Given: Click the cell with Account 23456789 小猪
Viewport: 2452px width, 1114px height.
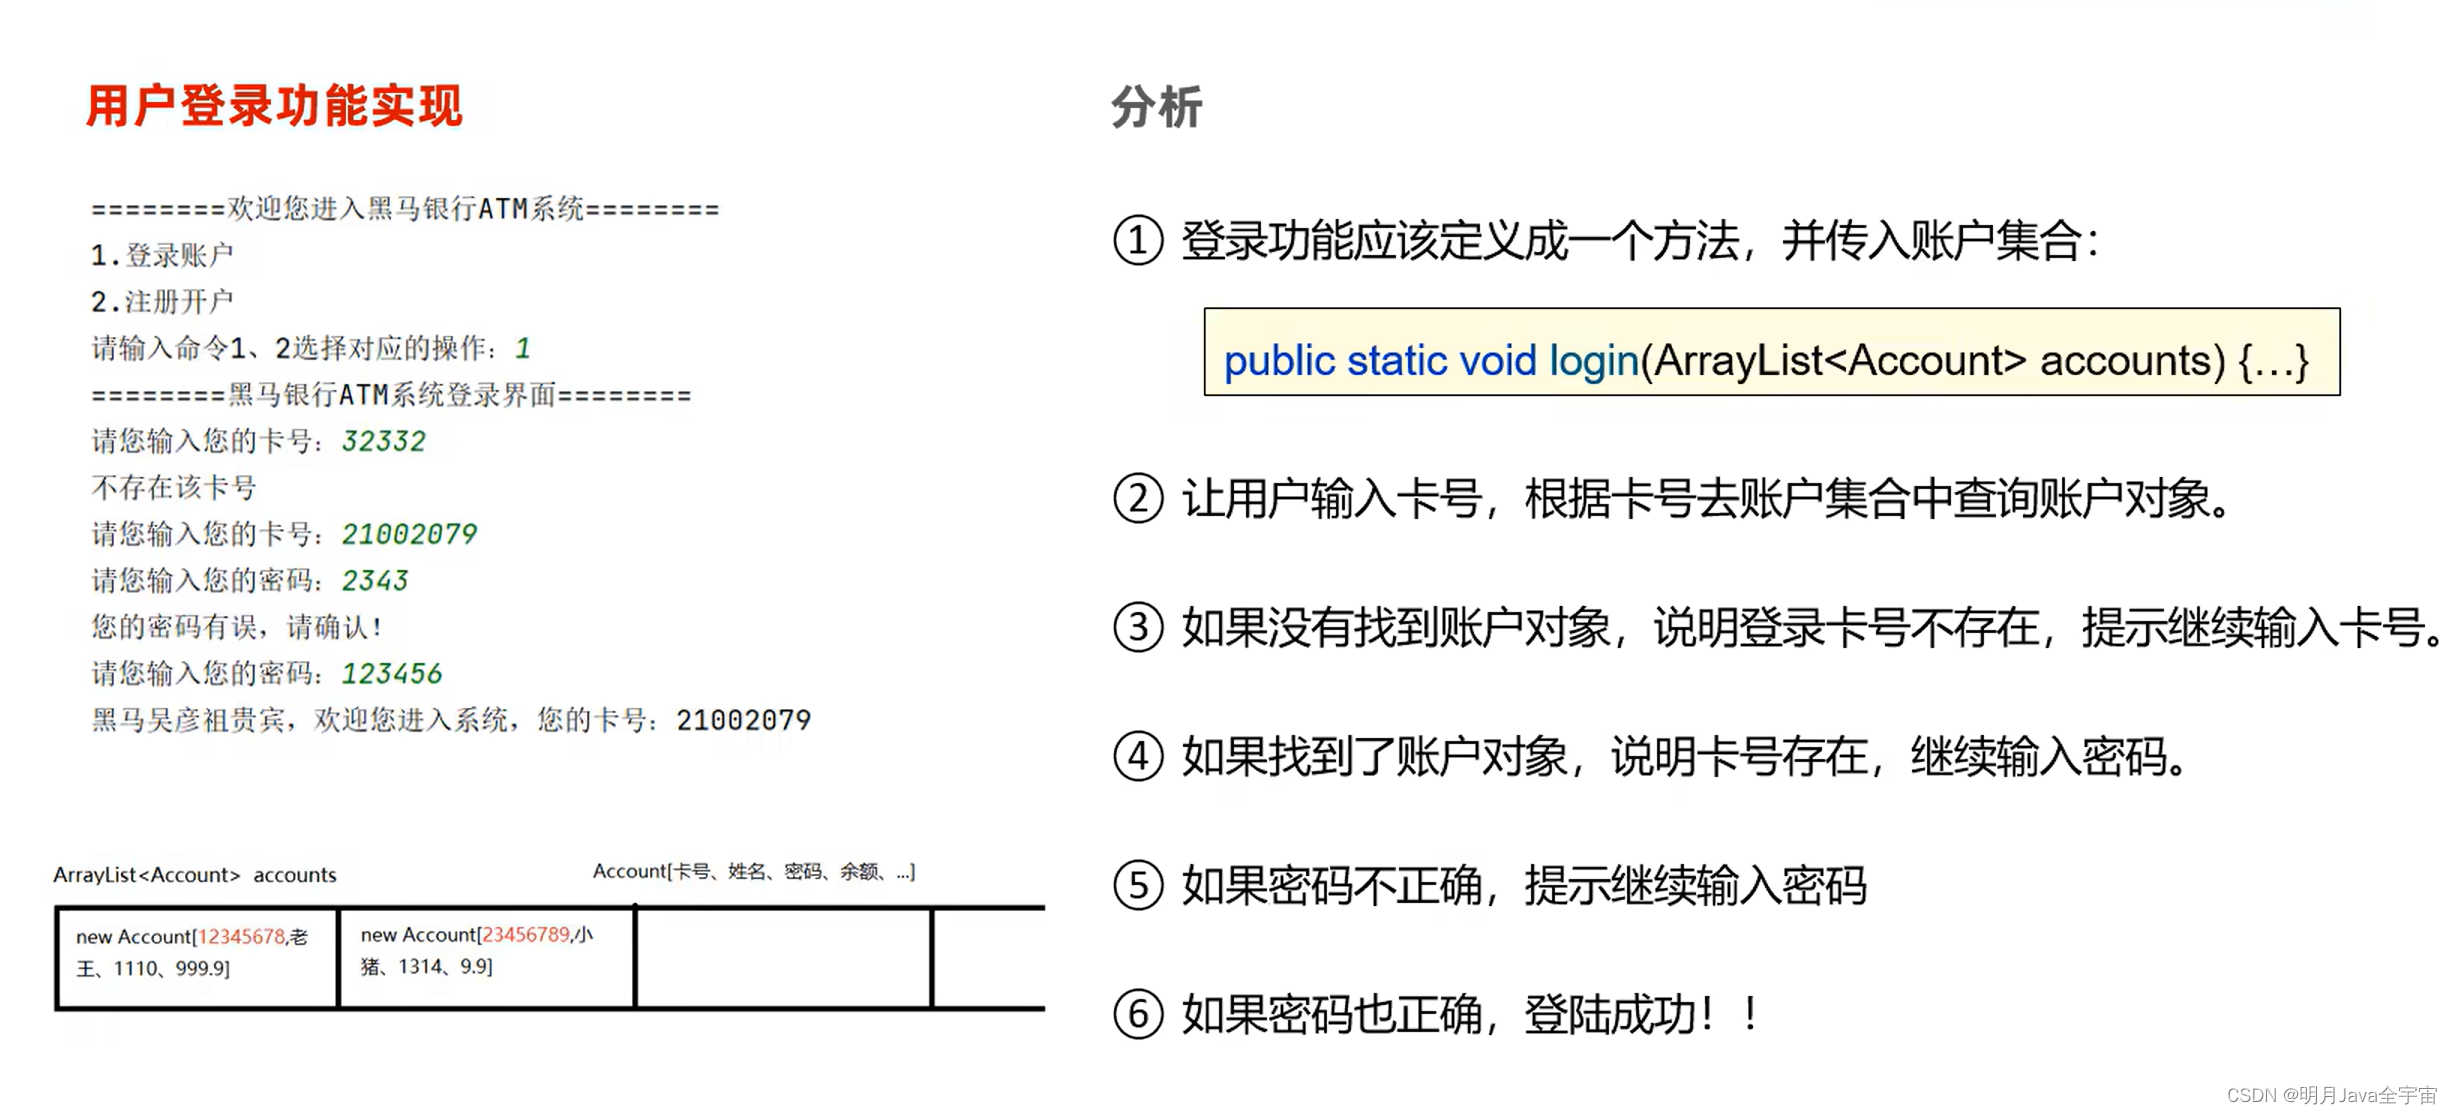Looking at the screenshot, I should (x=486, y=957).
